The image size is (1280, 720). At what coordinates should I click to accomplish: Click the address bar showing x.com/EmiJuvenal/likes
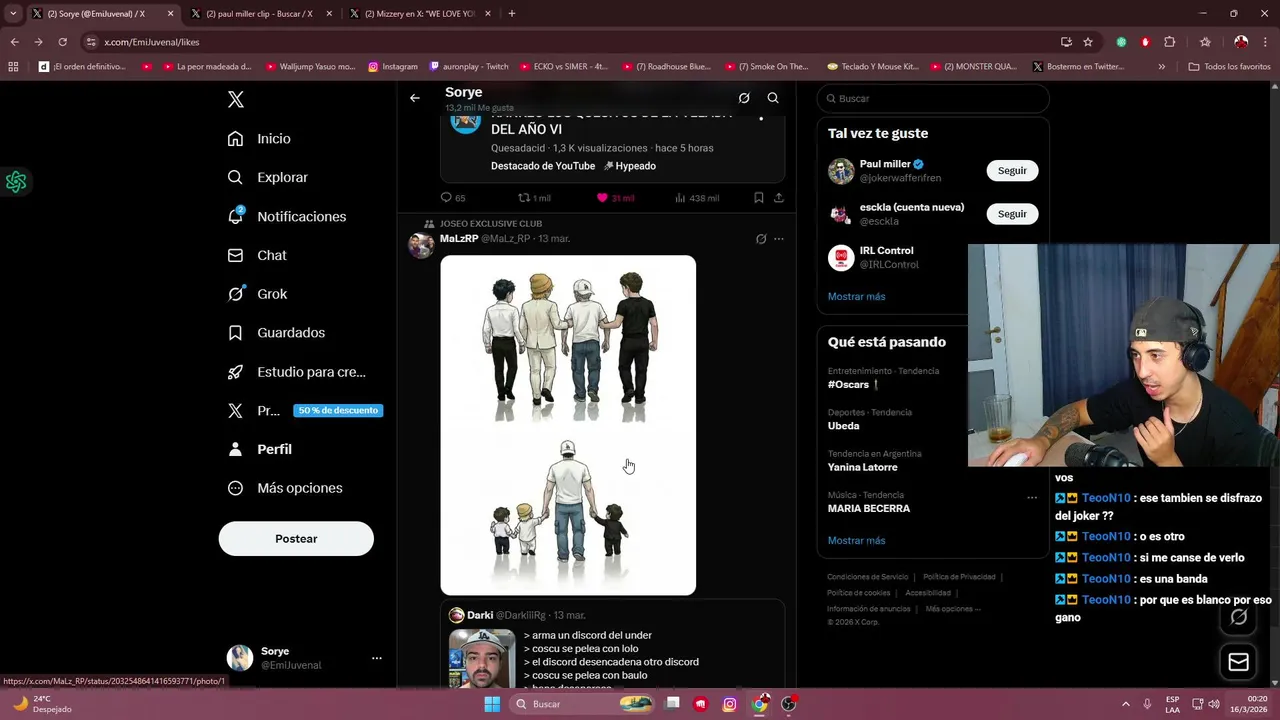click(570, 42)
